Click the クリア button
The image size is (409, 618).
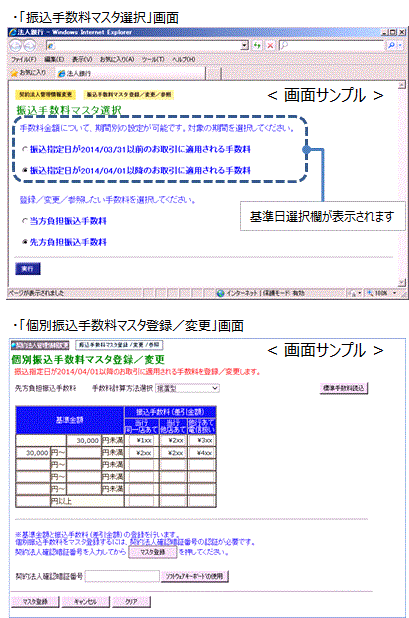coord(131,601)
